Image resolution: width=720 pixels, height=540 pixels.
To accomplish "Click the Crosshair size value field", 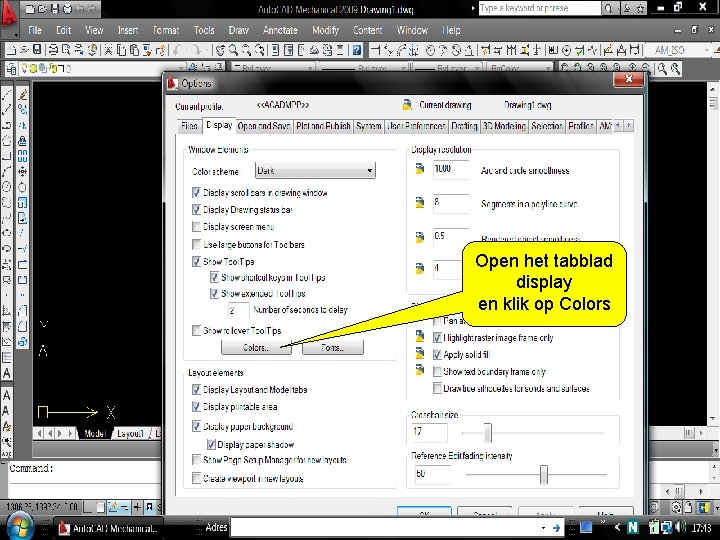I will 429,432.
